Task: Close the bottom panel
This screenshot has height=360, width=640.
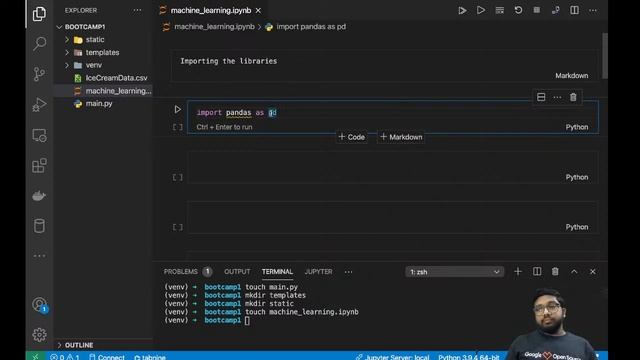Action: click(x=593, y=271)
